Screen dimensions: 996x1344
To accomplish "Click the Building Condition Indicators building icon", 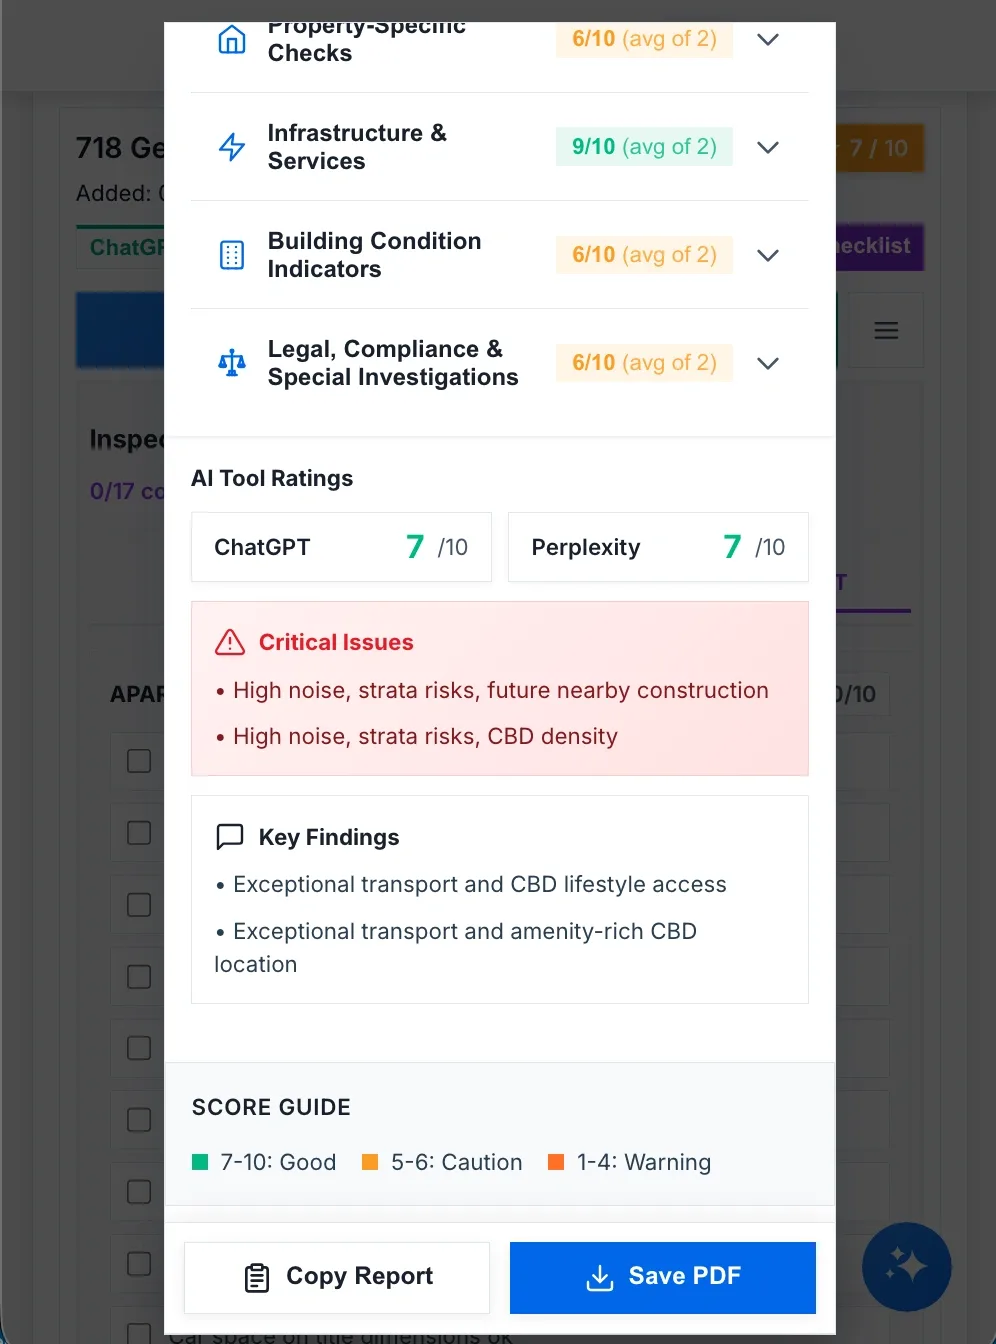I will (232, 255).
